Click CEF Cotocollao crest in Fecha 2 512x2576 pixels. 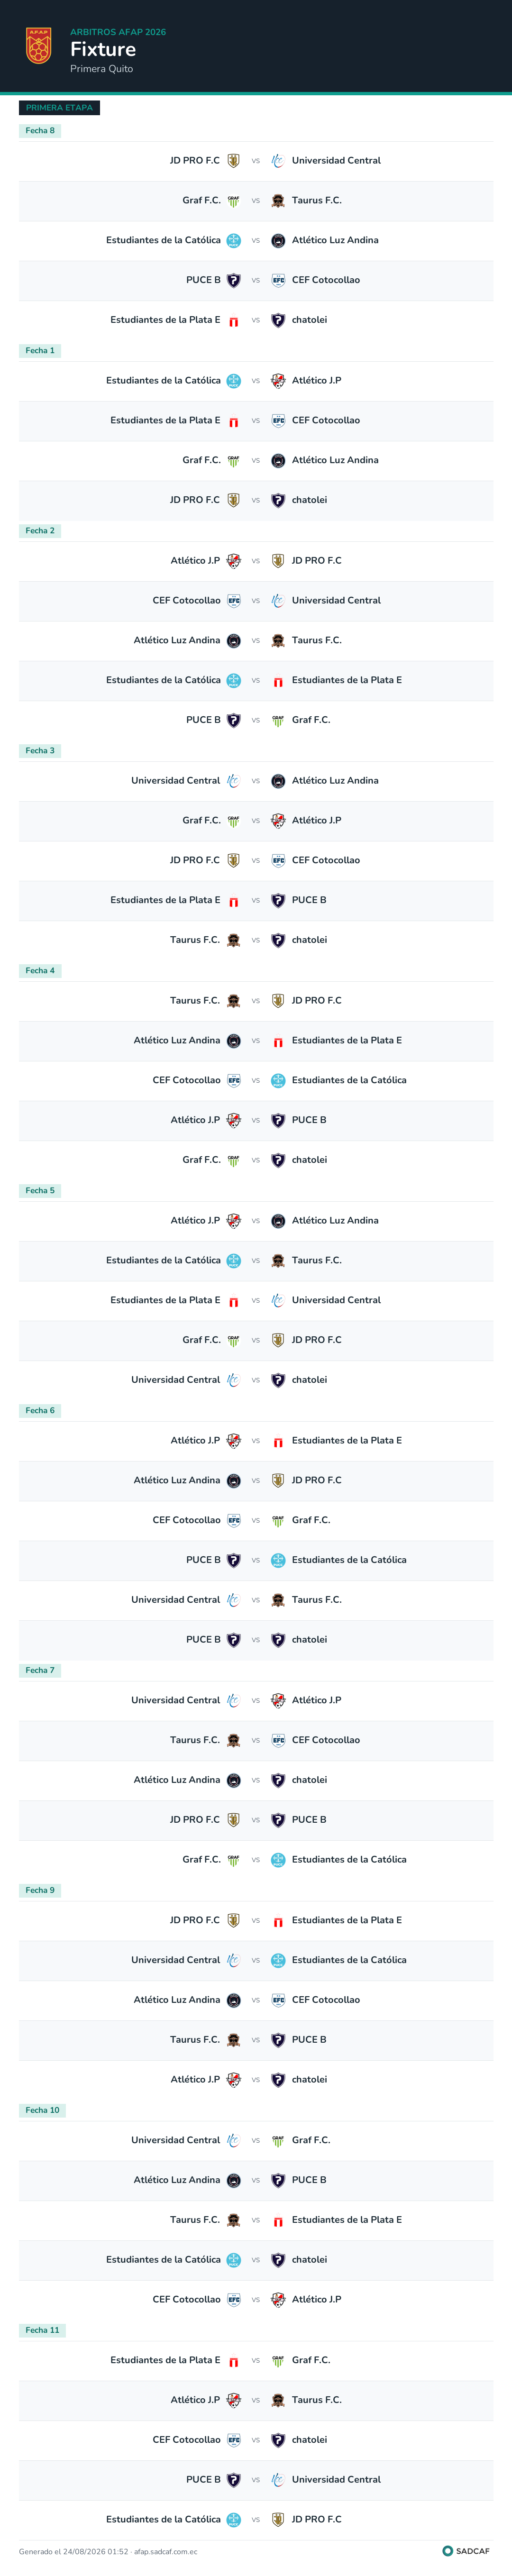(x=233, y=601)
